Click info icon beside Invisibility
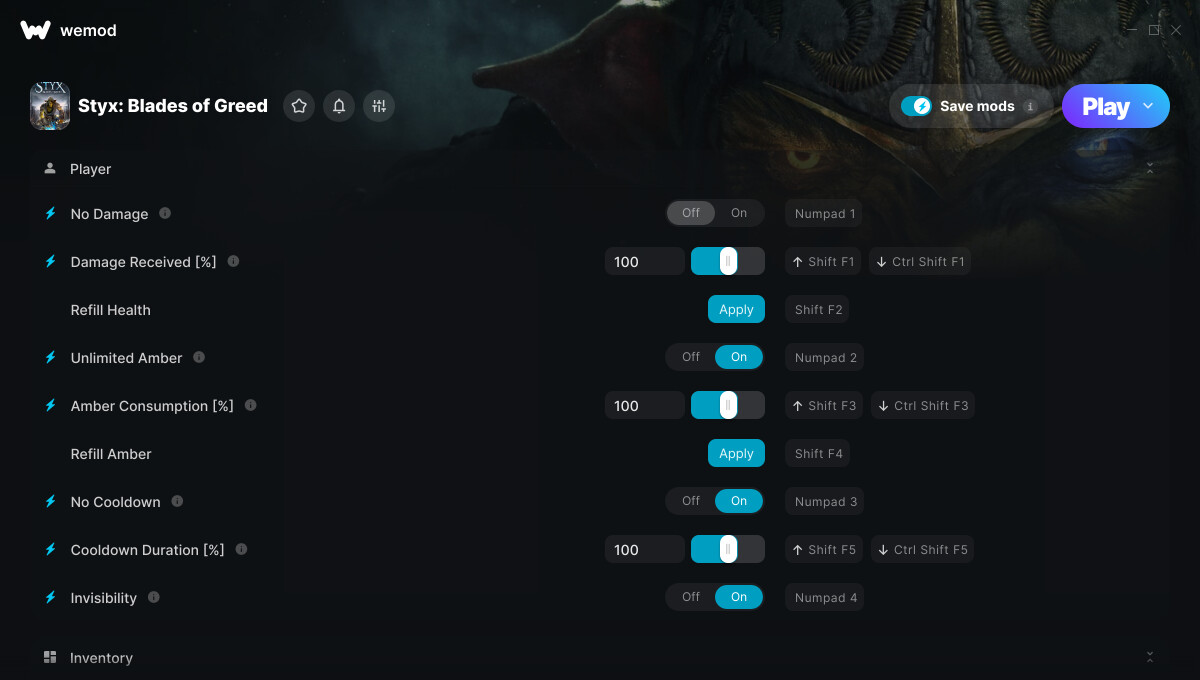 point(153,597)
